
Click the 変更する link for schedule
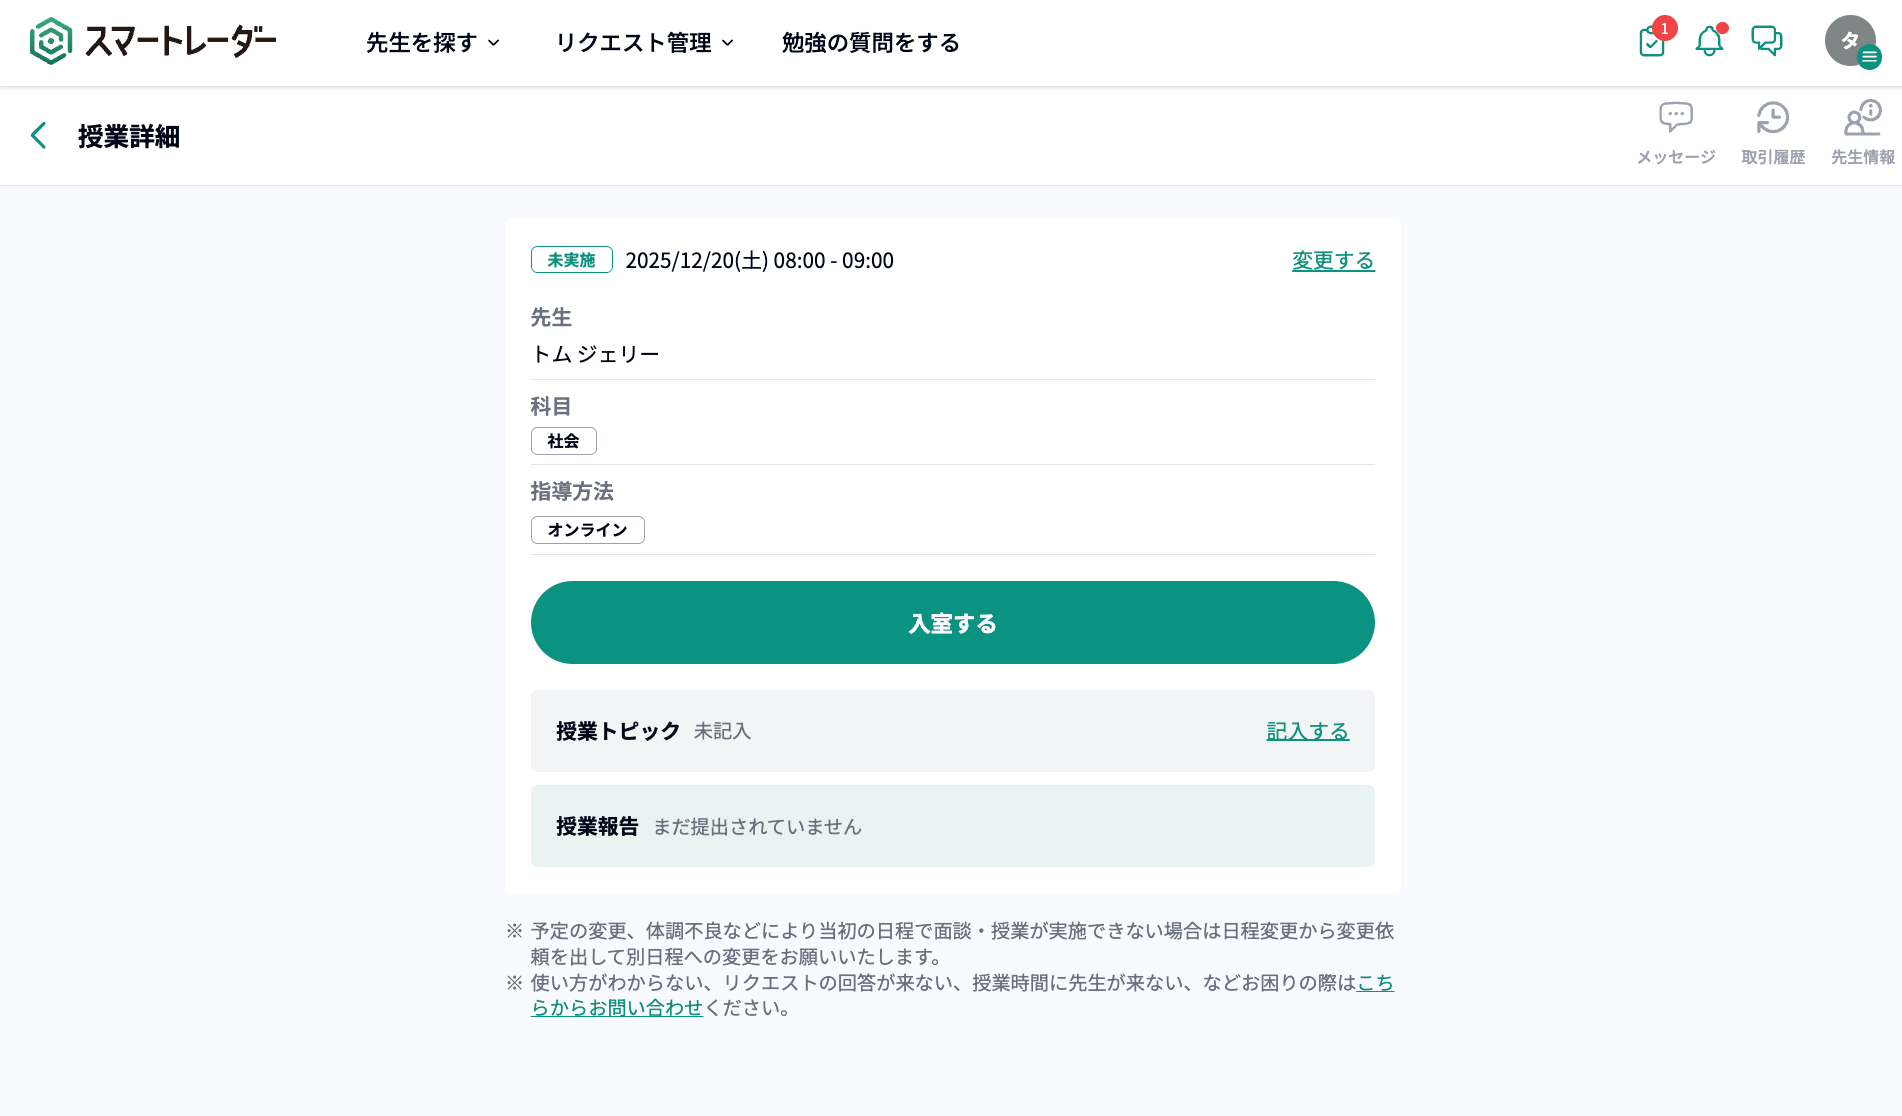(x=1332, y=261)
